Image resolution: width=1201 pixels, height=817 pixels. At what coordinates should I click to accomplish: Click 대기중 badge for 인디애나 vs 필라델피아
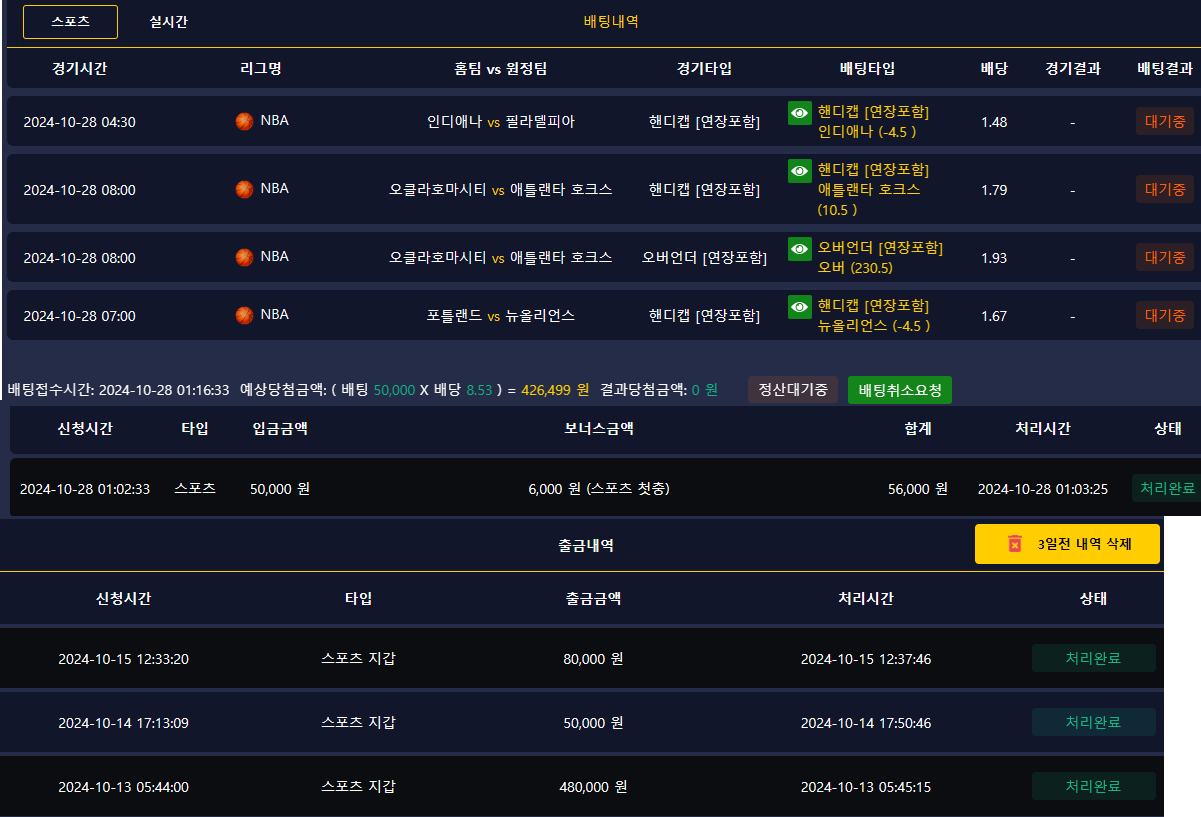click(1164, 122)
